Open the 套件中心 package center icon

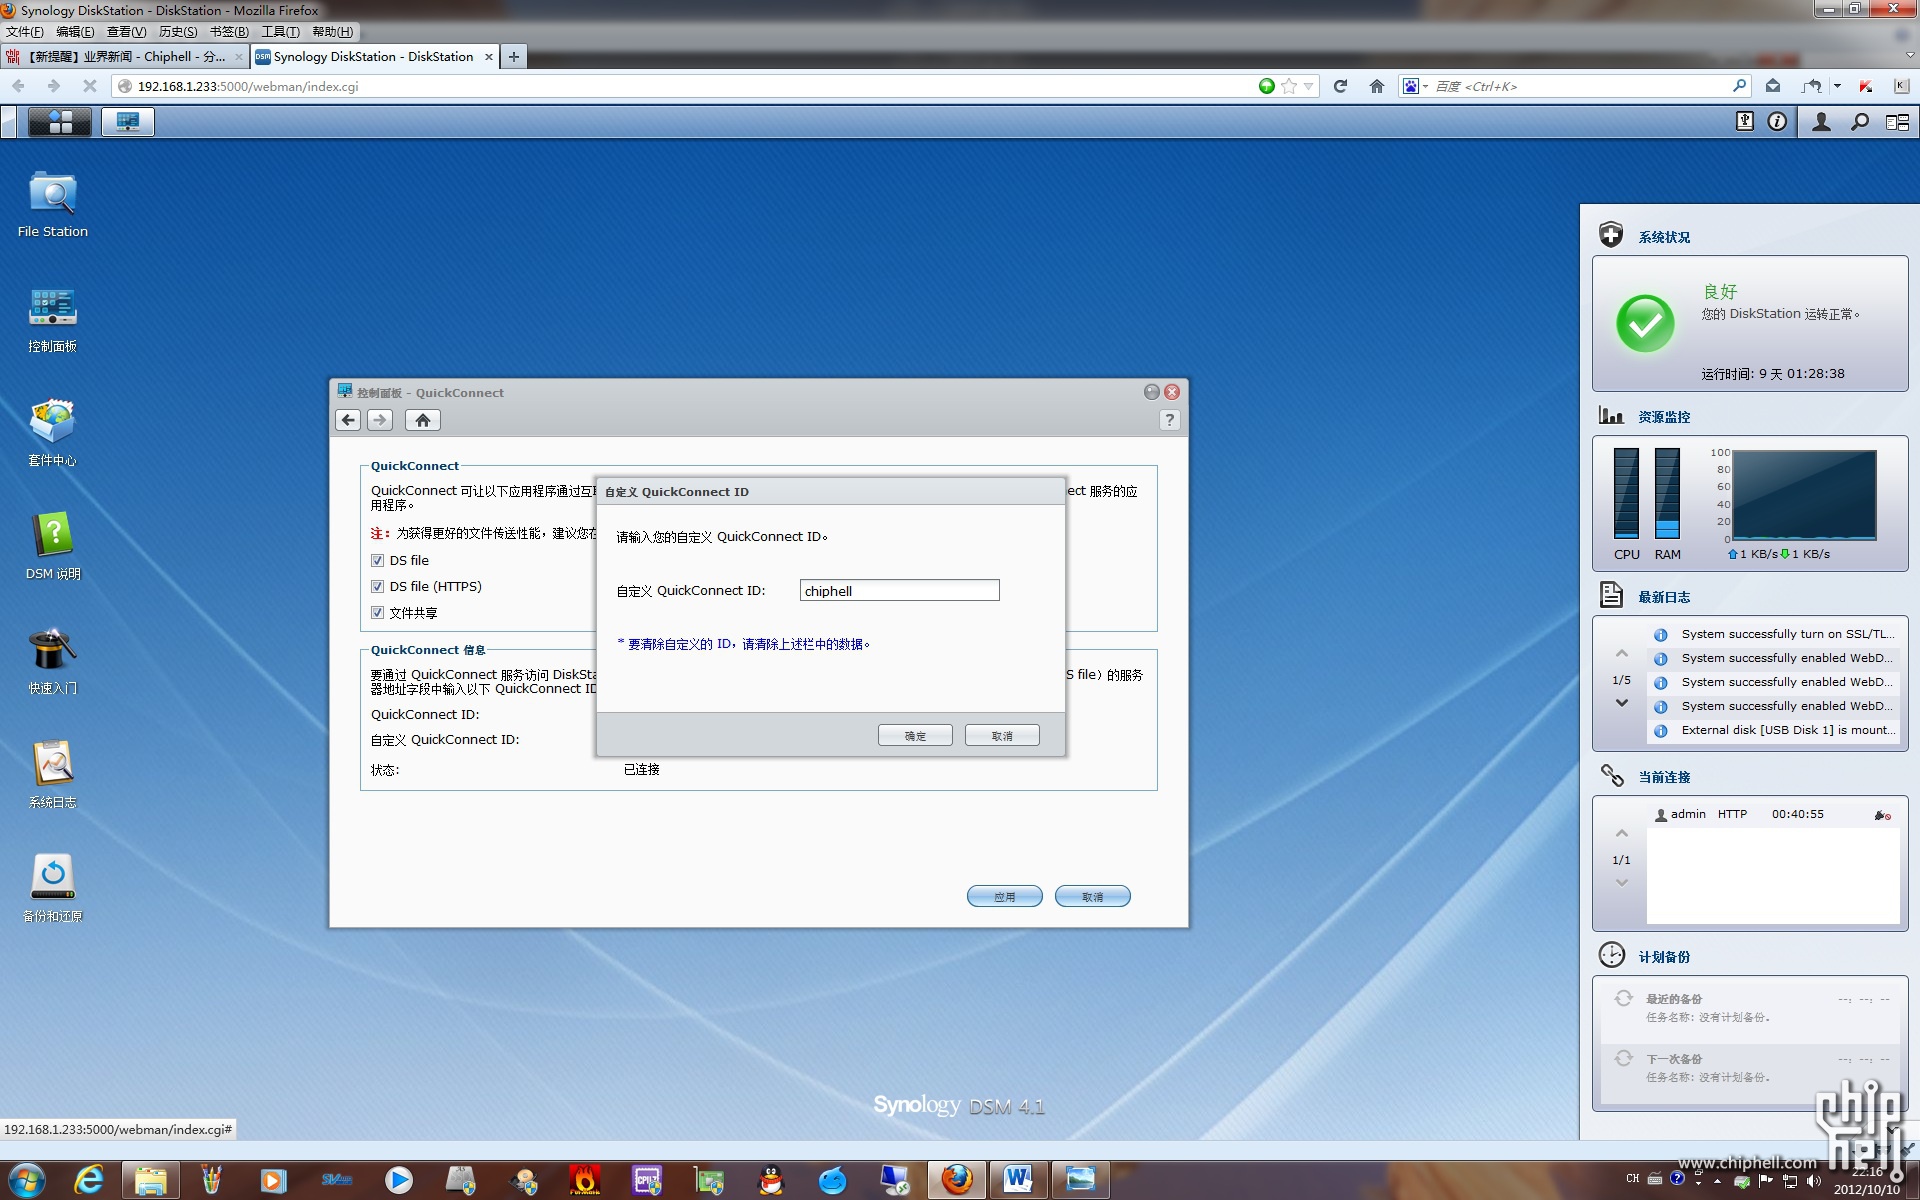[53, 433]
